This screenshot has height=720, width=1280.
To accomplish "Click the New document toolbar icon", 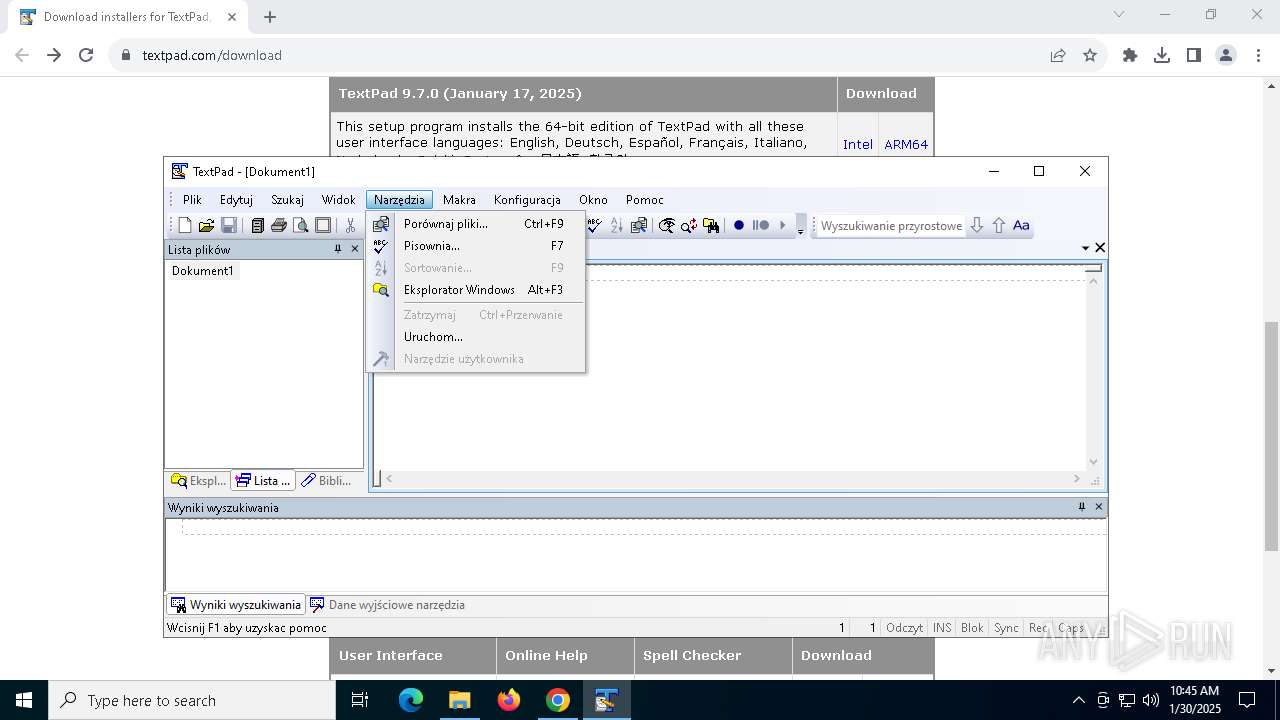I will [185, 226].
